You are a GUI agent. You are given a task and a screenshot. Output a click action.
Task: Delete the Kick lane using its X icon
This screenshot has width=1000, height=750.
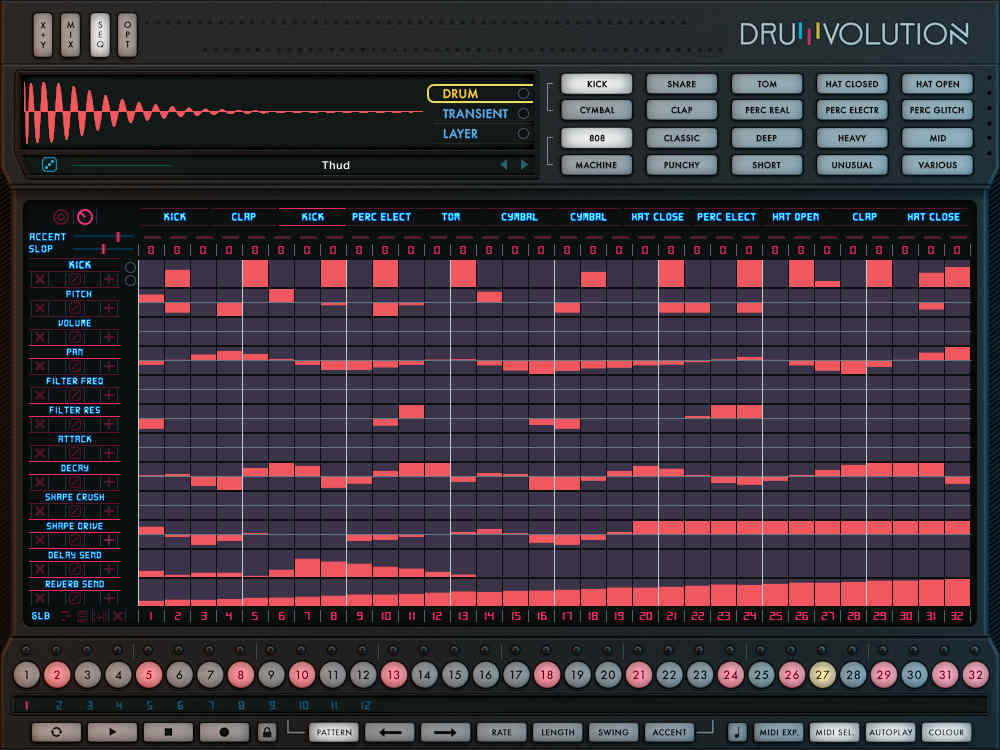click(x=39, y=280)
